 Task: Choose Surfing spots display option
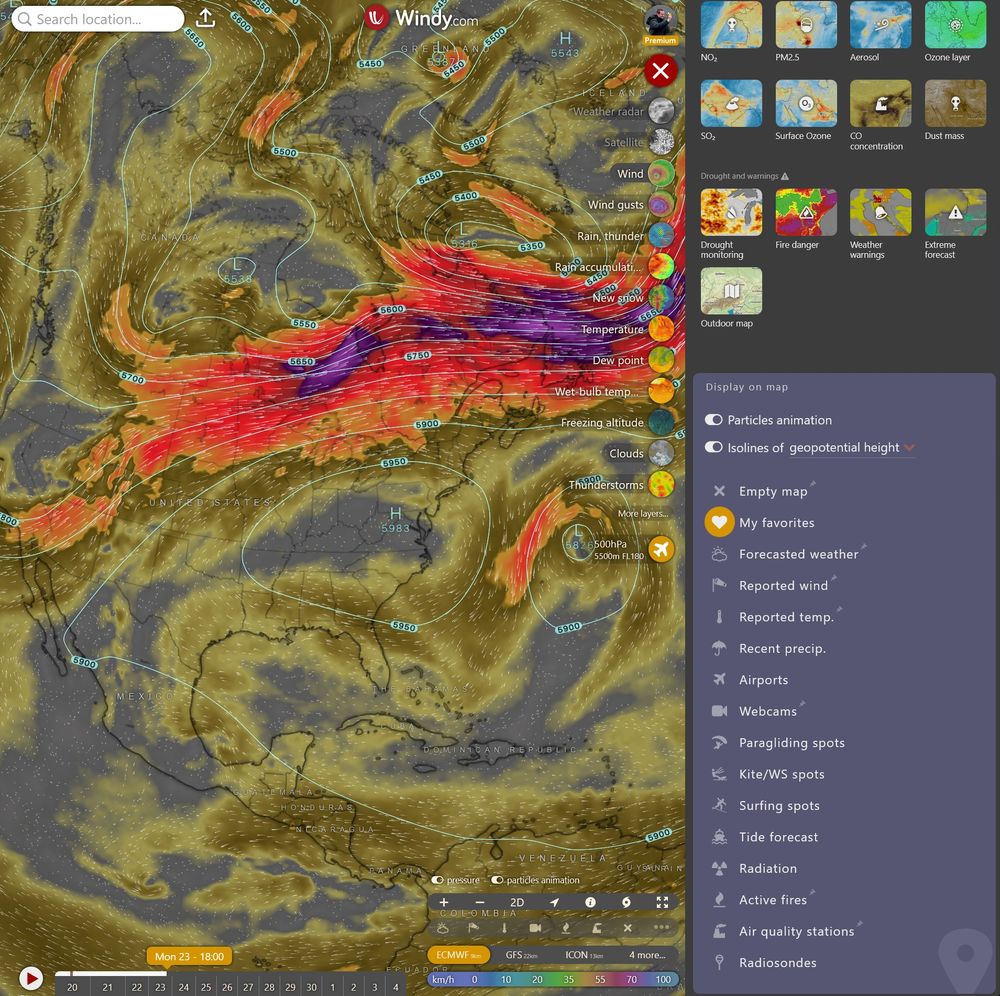[x=779, y=805]
